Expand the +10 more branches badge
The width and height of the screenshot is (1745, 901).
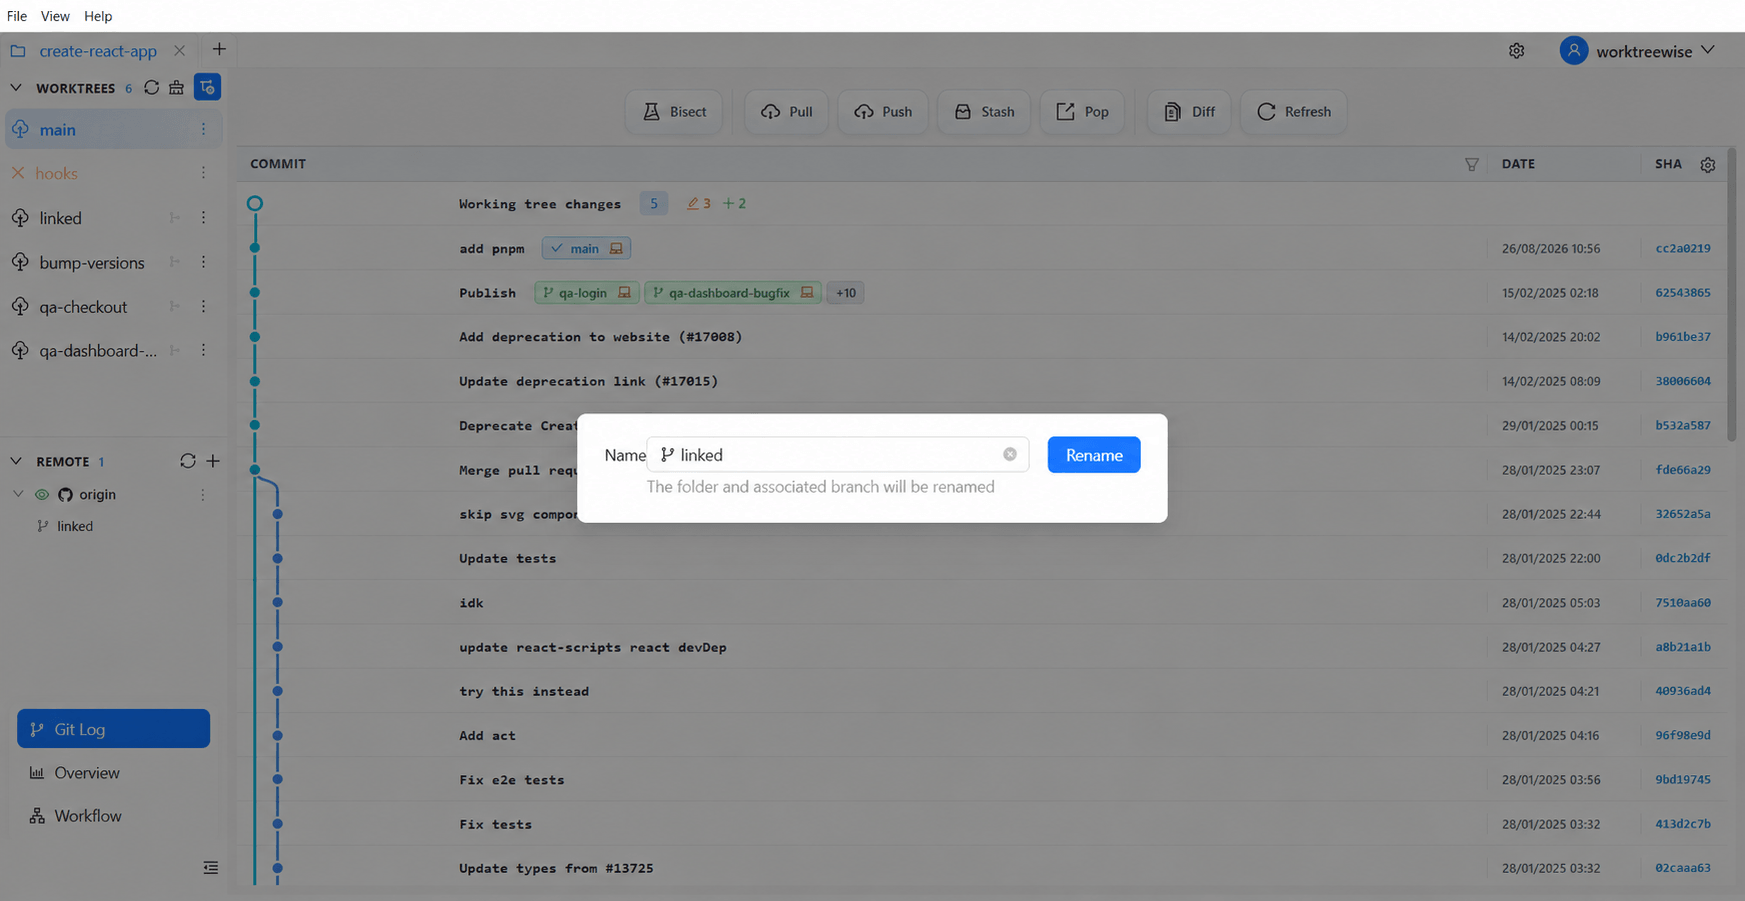coord(846,293)
